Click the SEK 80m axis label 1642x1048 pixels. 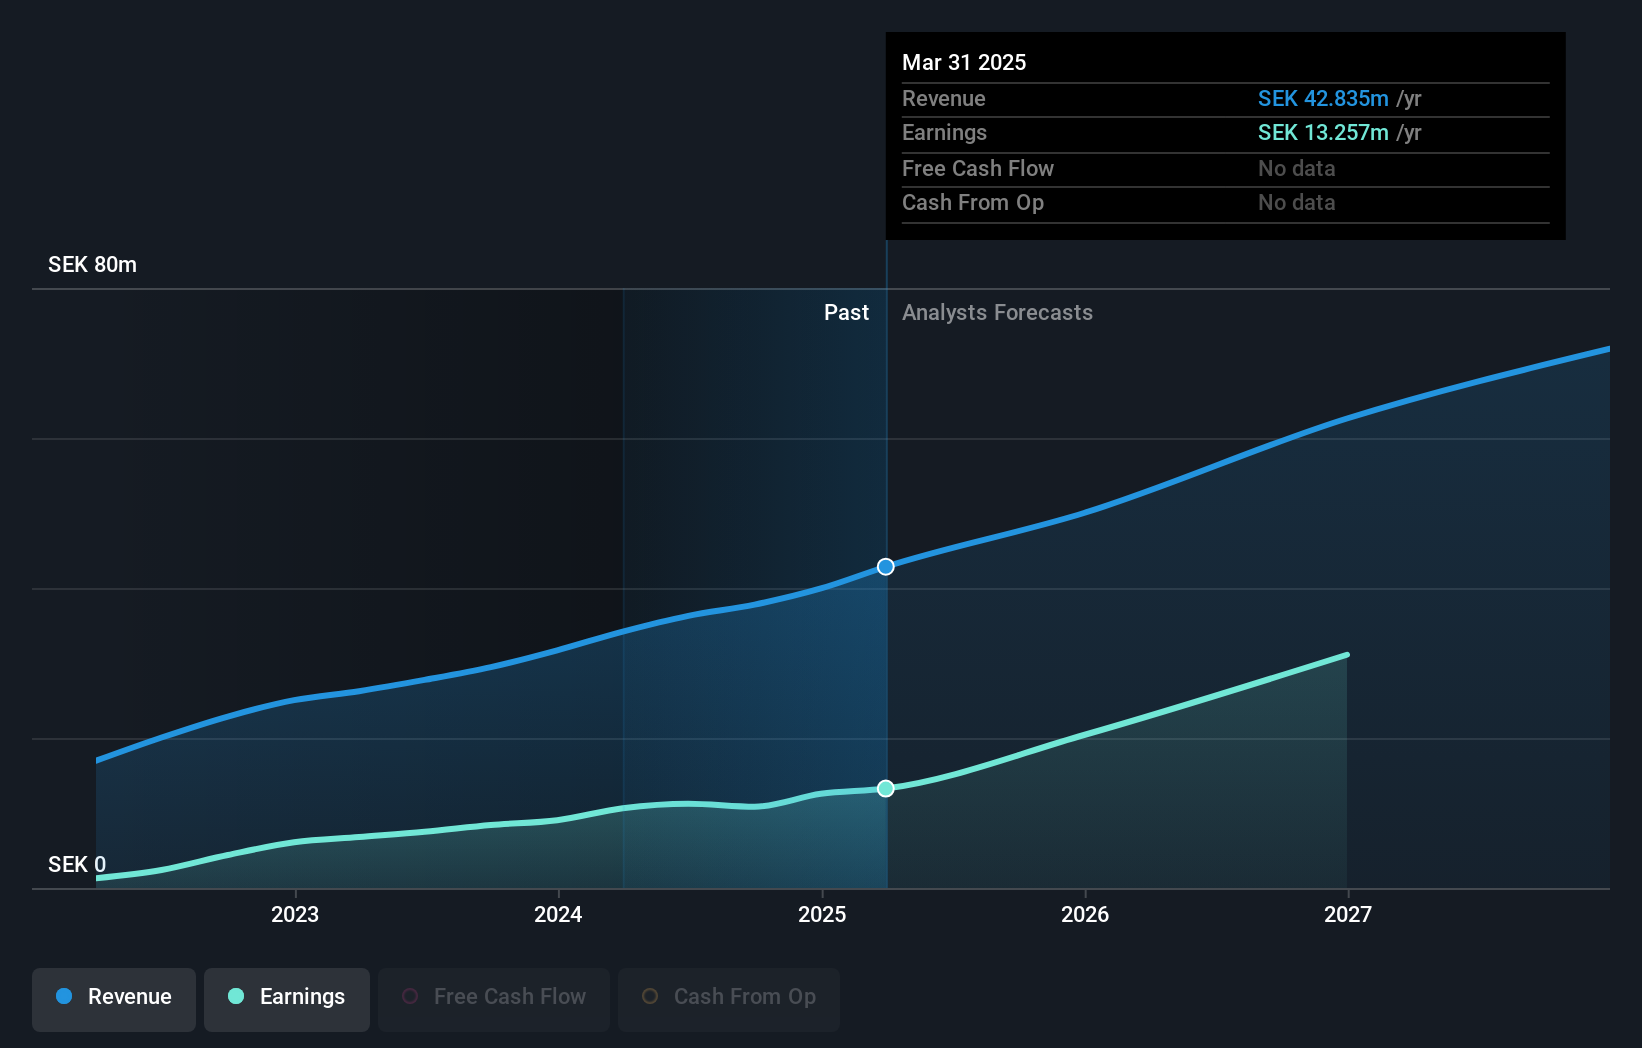pyautogui.click(x=92, y=265)
